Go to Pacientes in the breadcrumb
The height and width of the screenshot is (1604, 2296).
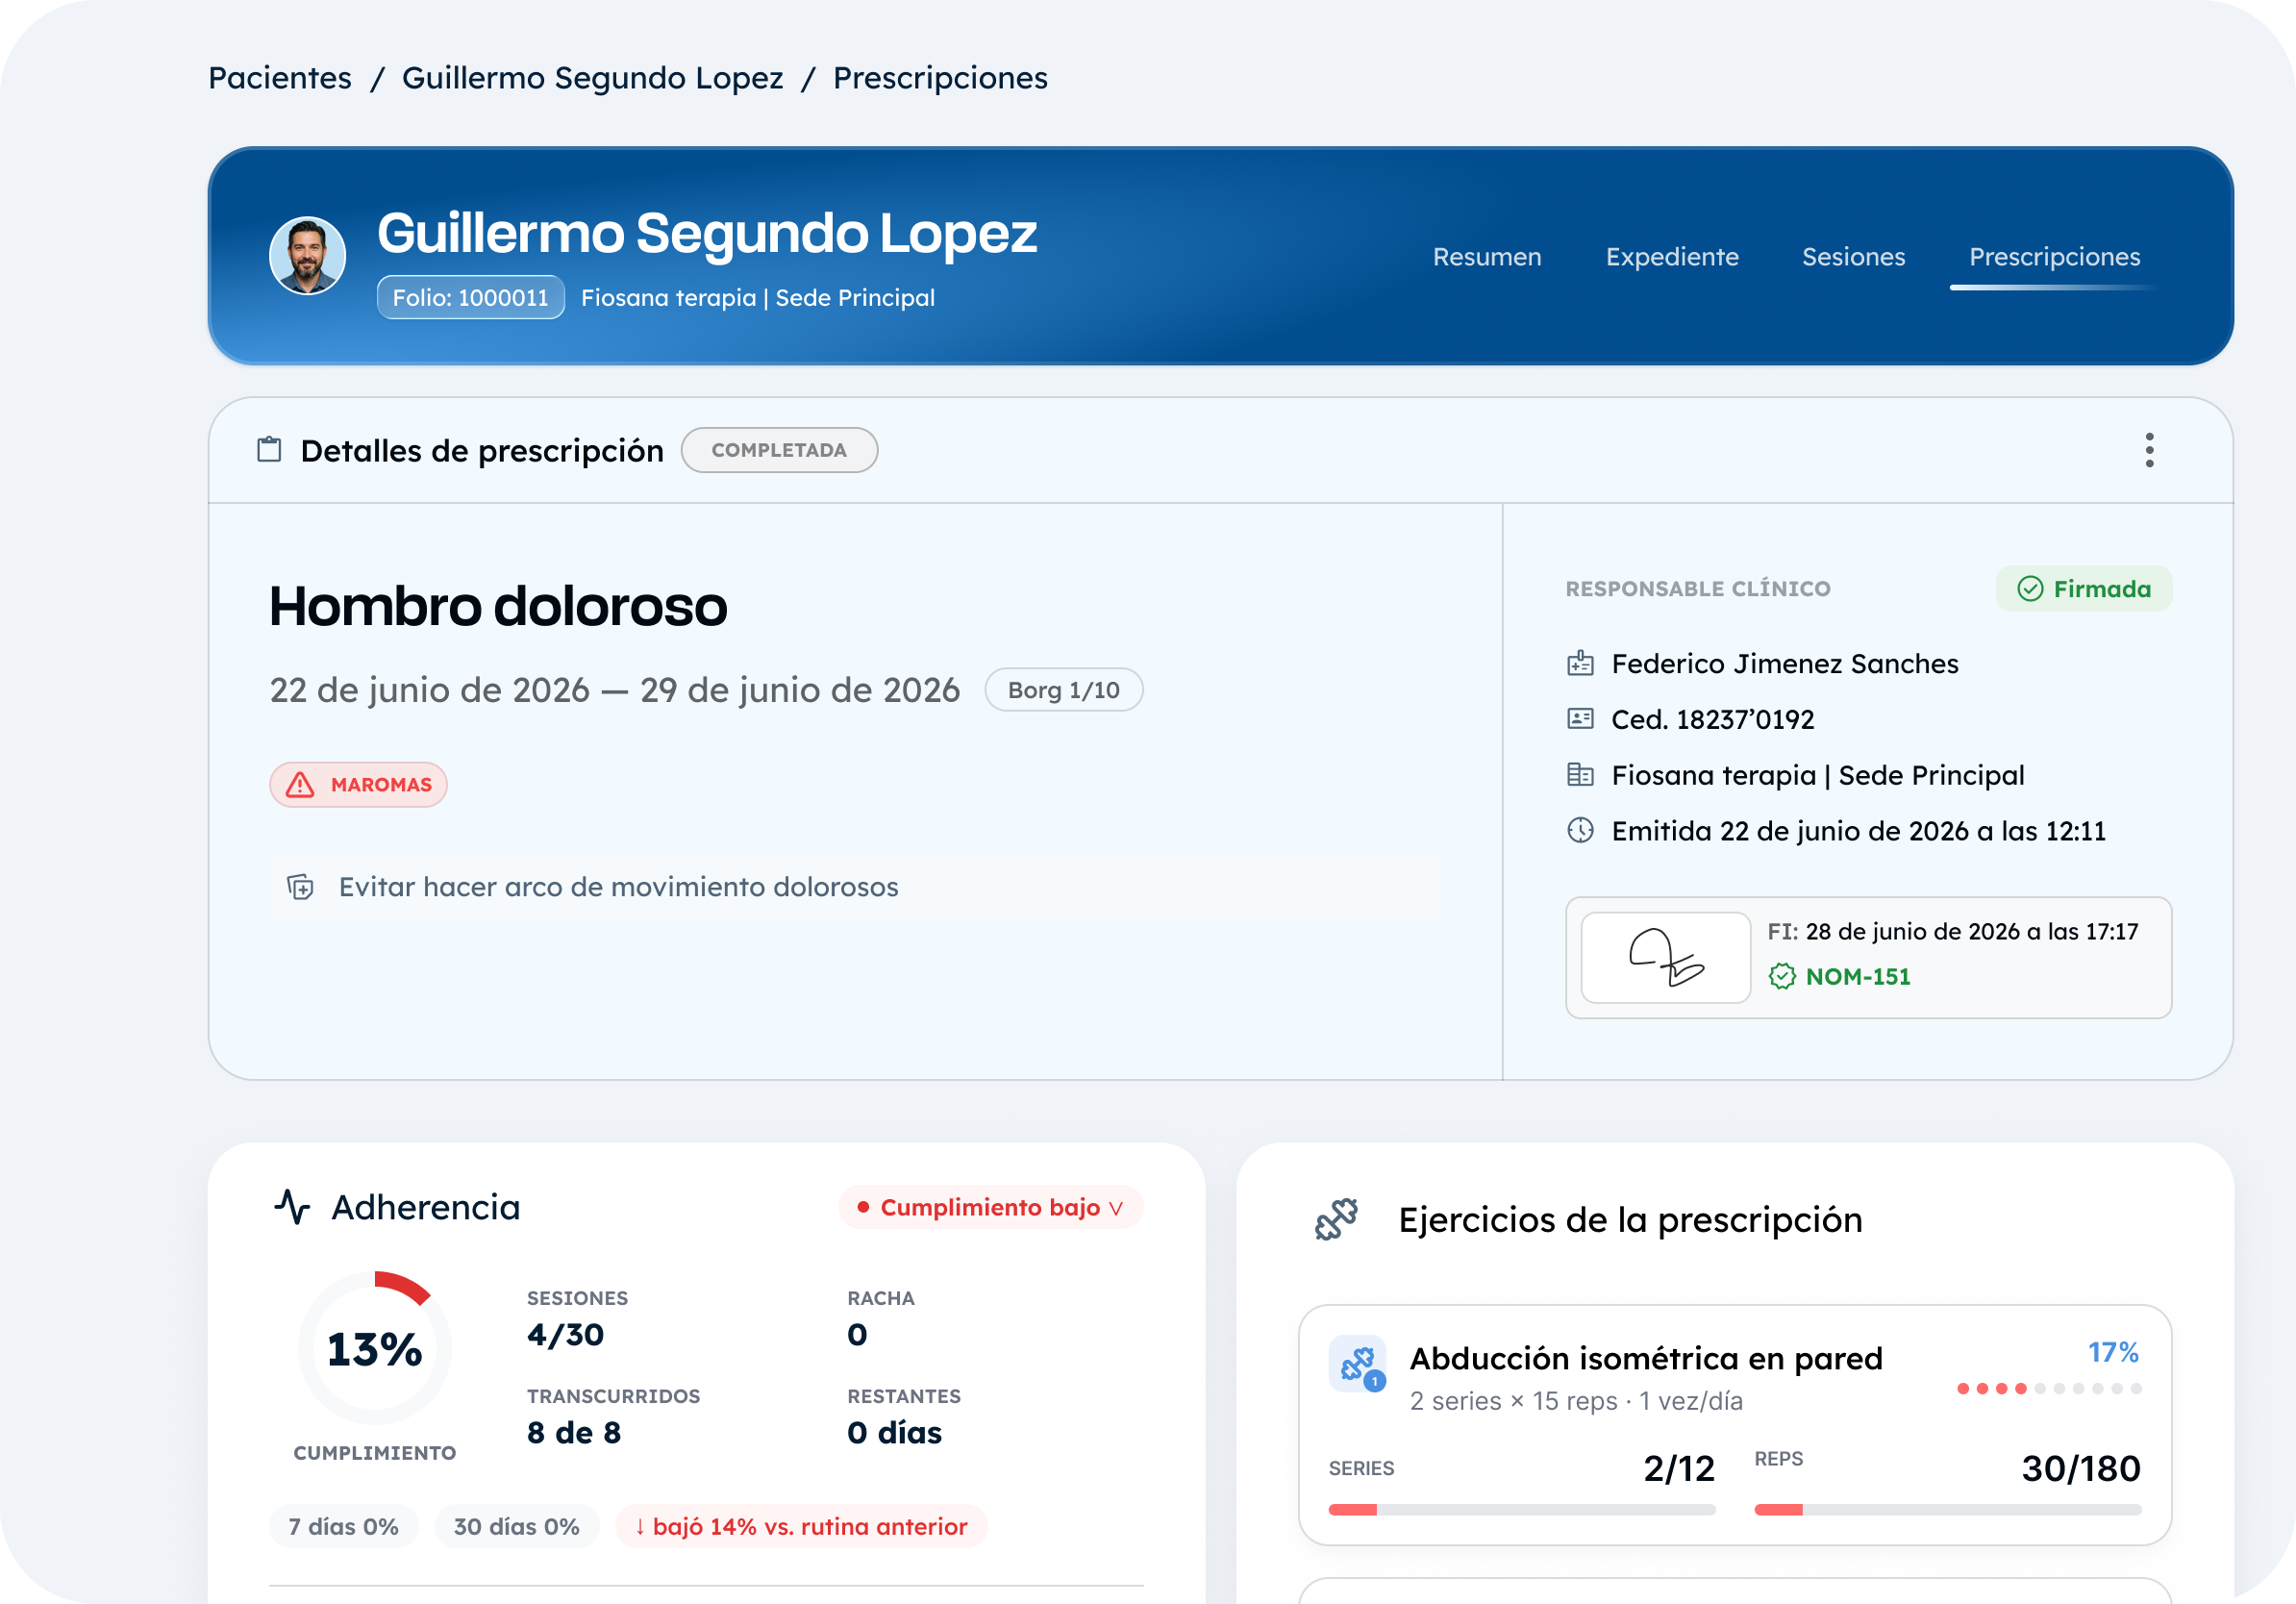(x=280, y=78)
